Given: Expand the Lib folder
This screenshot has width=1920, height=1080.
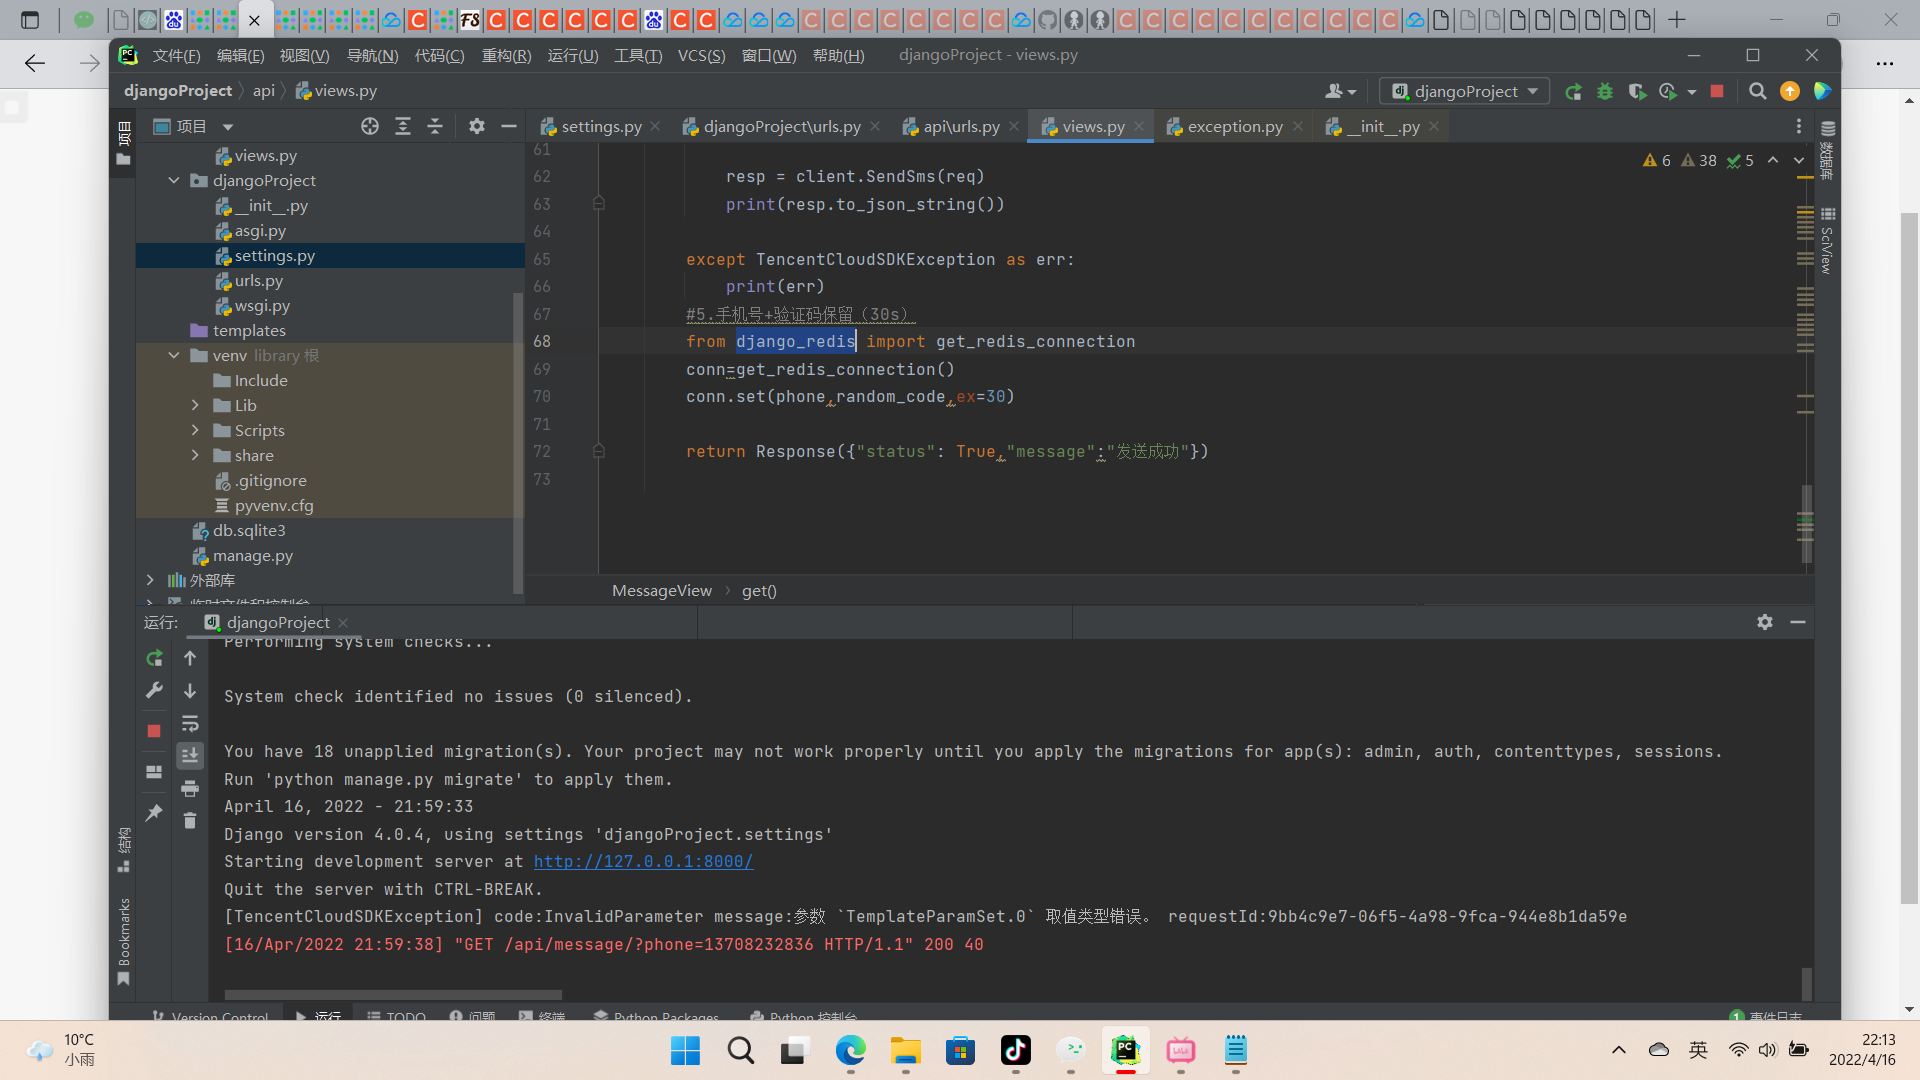Looking at the screenshot, I should pyautogui.click(x=195, y=406).
